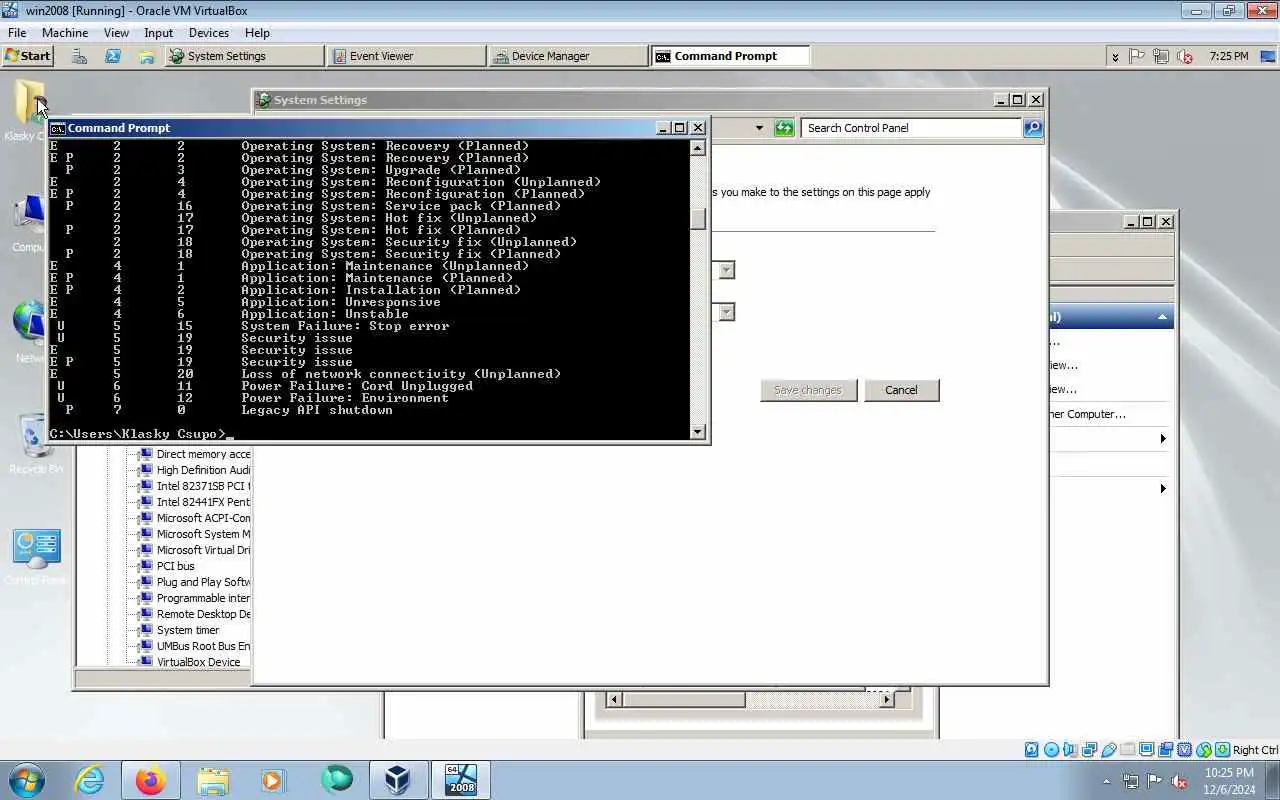The width and height of the screenshot is (1280, 800).
Task: Click Command Prompt scroll down arrow
Action: pos(698,432)
